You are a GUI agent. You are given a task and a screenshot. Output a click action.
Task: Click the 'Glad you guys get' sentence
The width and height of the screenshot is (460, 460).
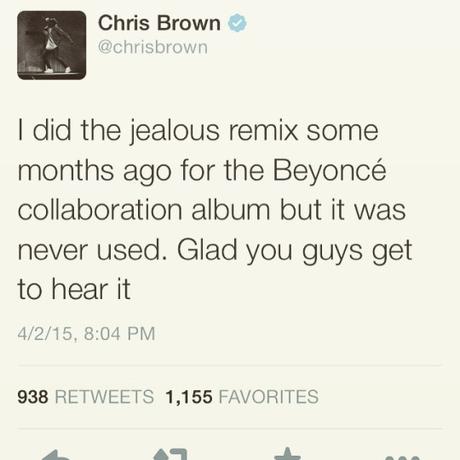(295, 251)
